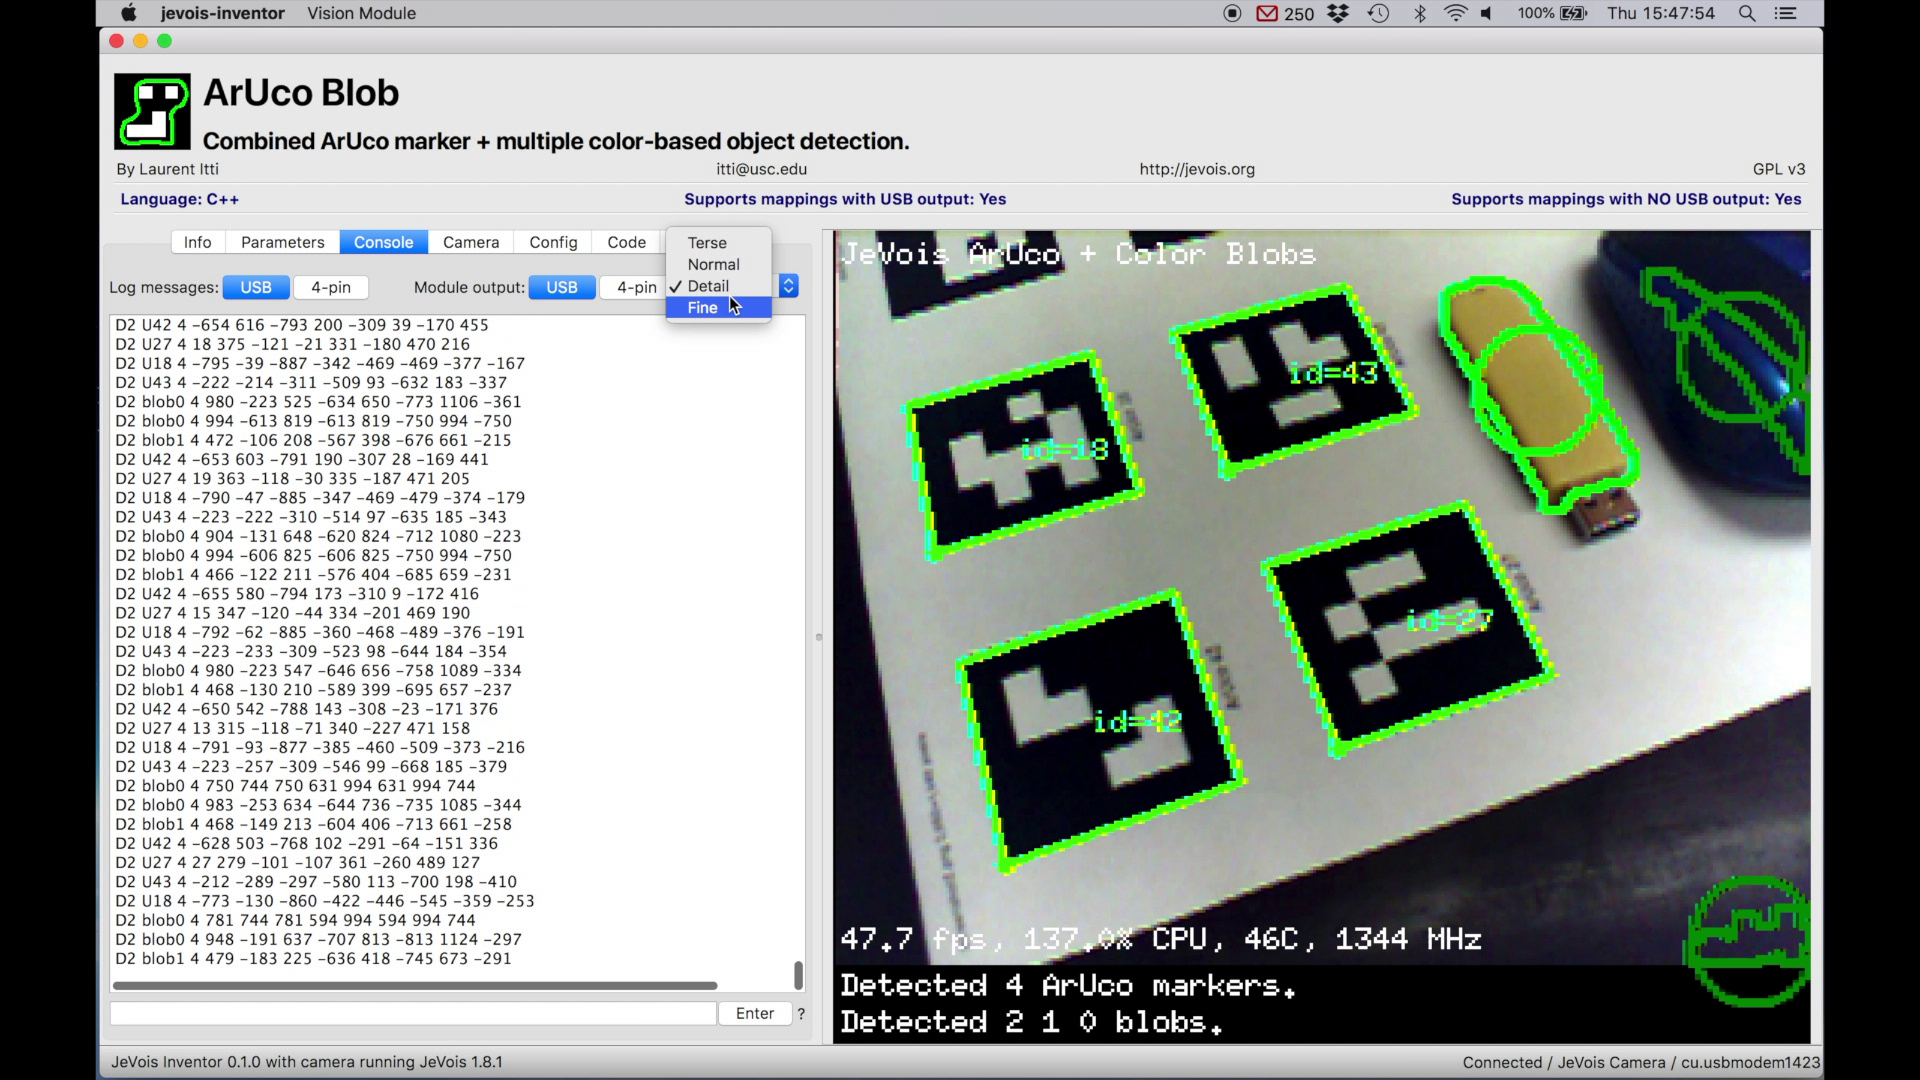1920x1080 pixels.
Task: Click the marker labeled id=18 in video
Action: (1025, 456)
